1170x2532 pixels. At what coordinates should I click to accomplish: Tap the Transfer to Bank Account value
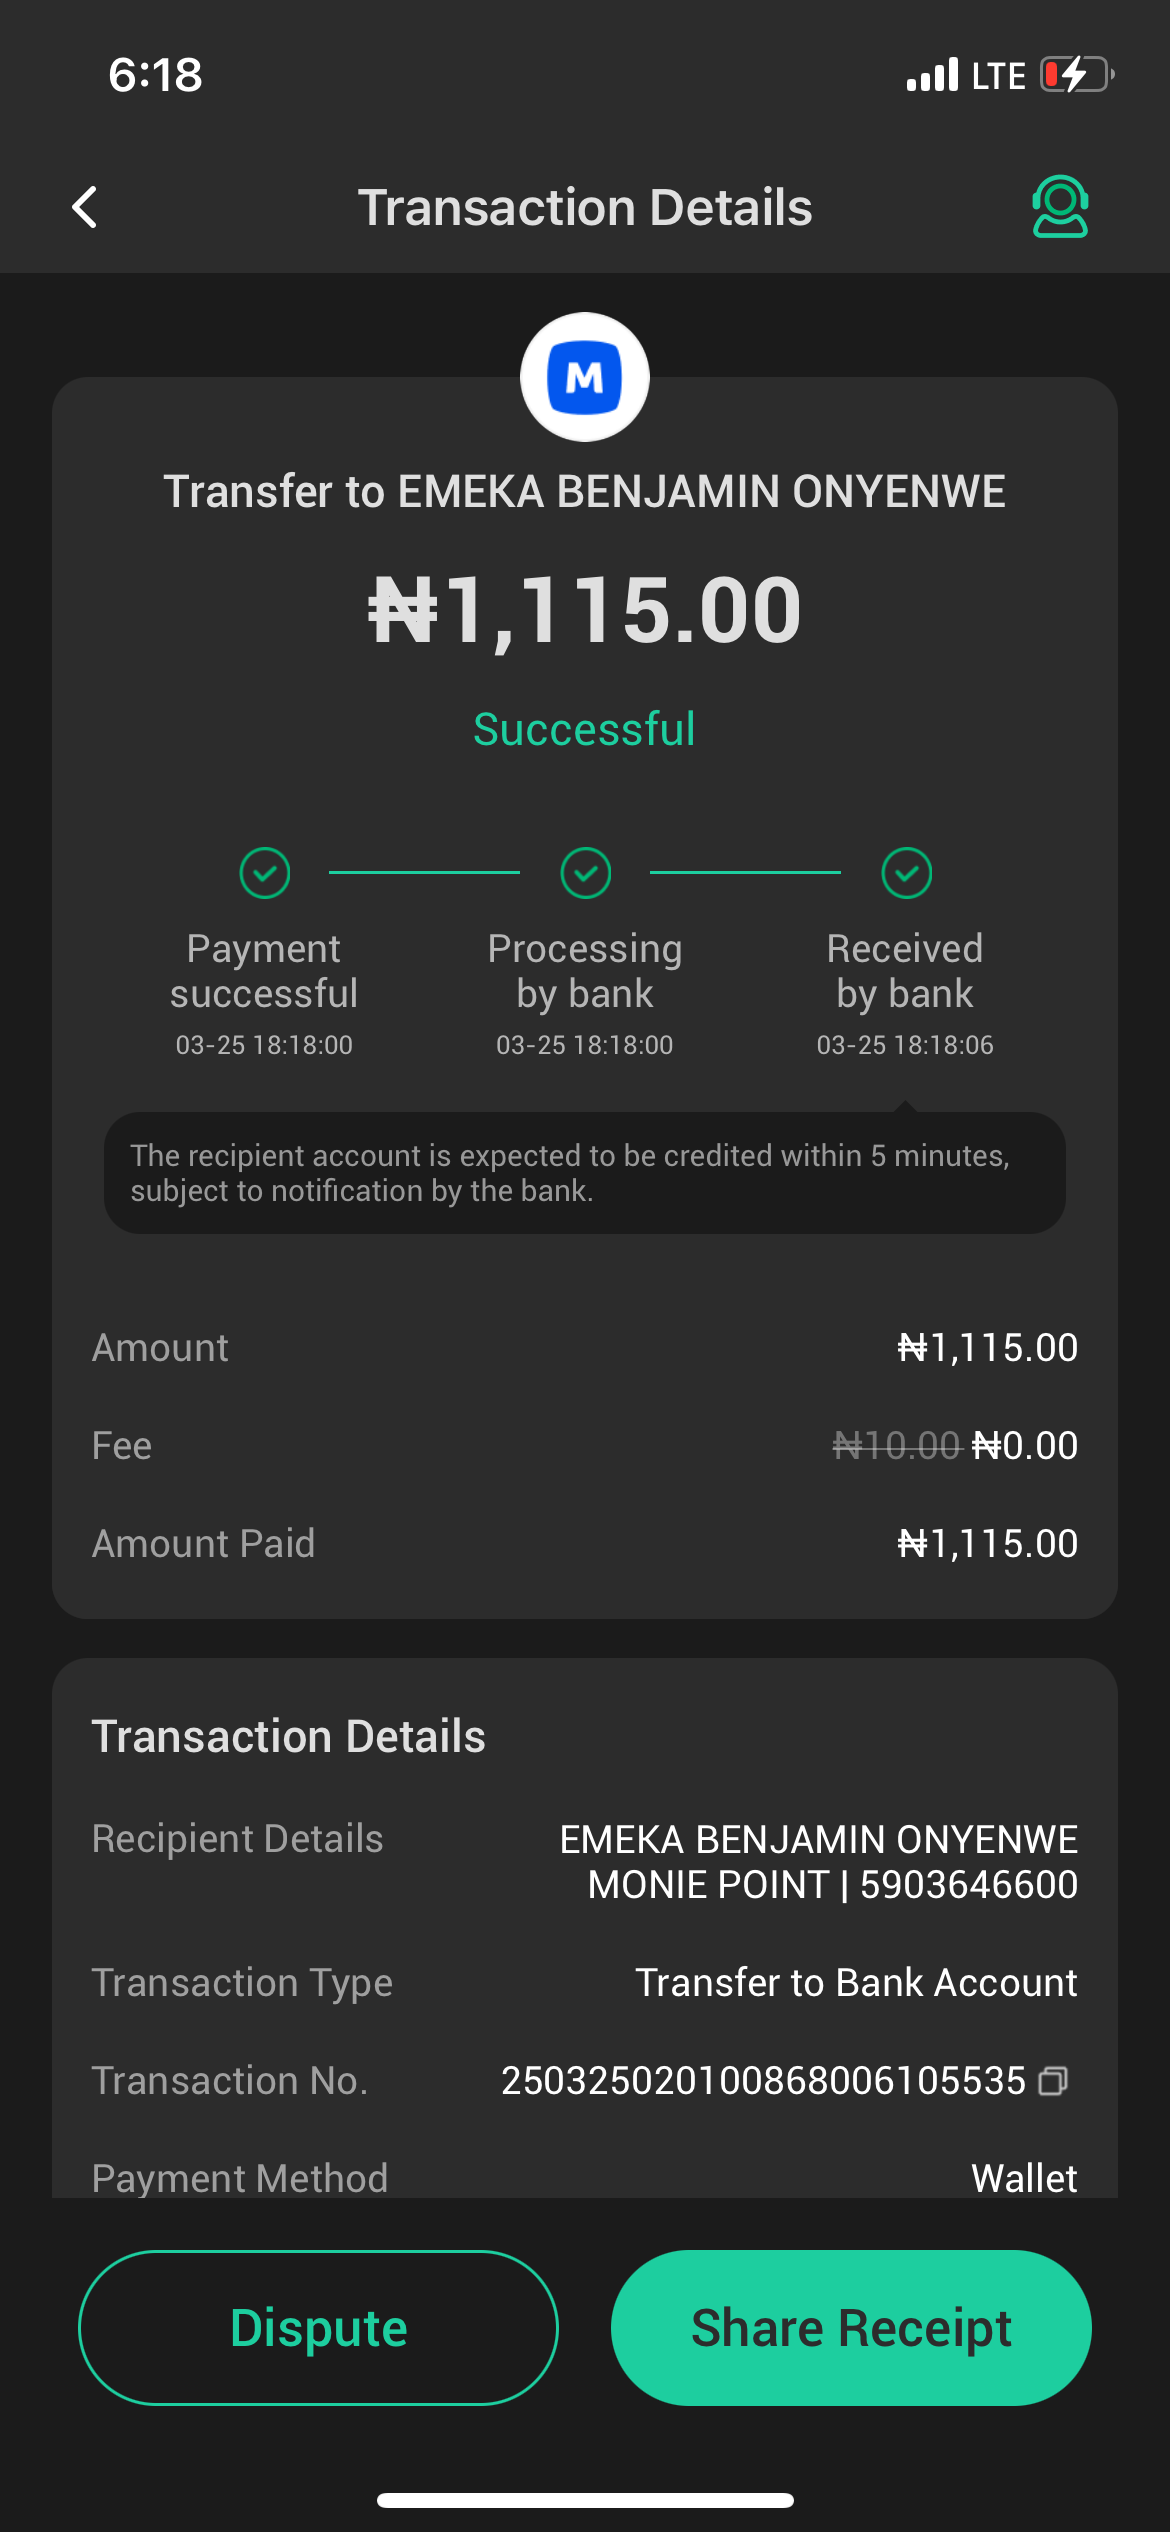pos(856,1983)
